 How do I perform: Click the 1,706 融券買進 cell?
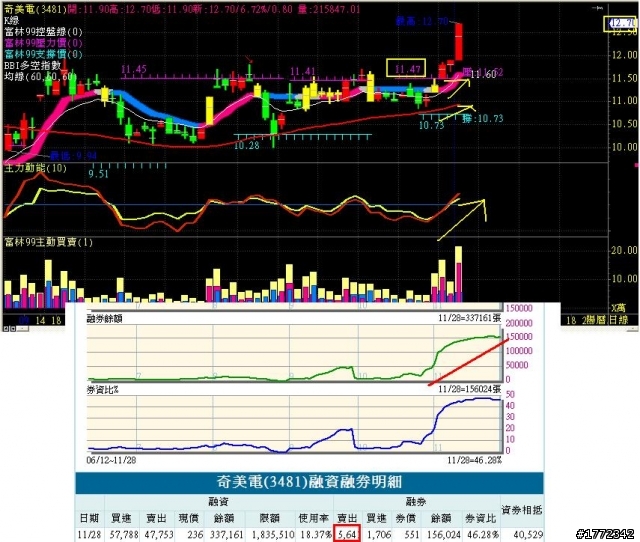[x=379, y=534]
